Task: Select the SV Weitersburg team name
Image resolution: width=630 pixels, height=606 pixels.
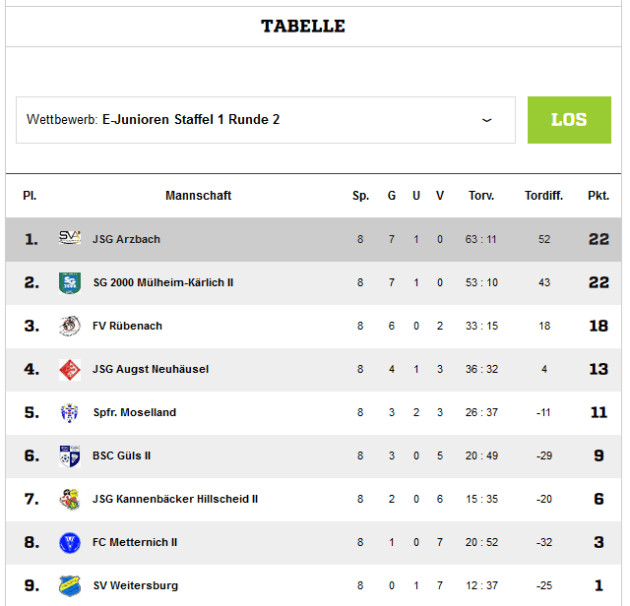Action: tap(135, 586)
